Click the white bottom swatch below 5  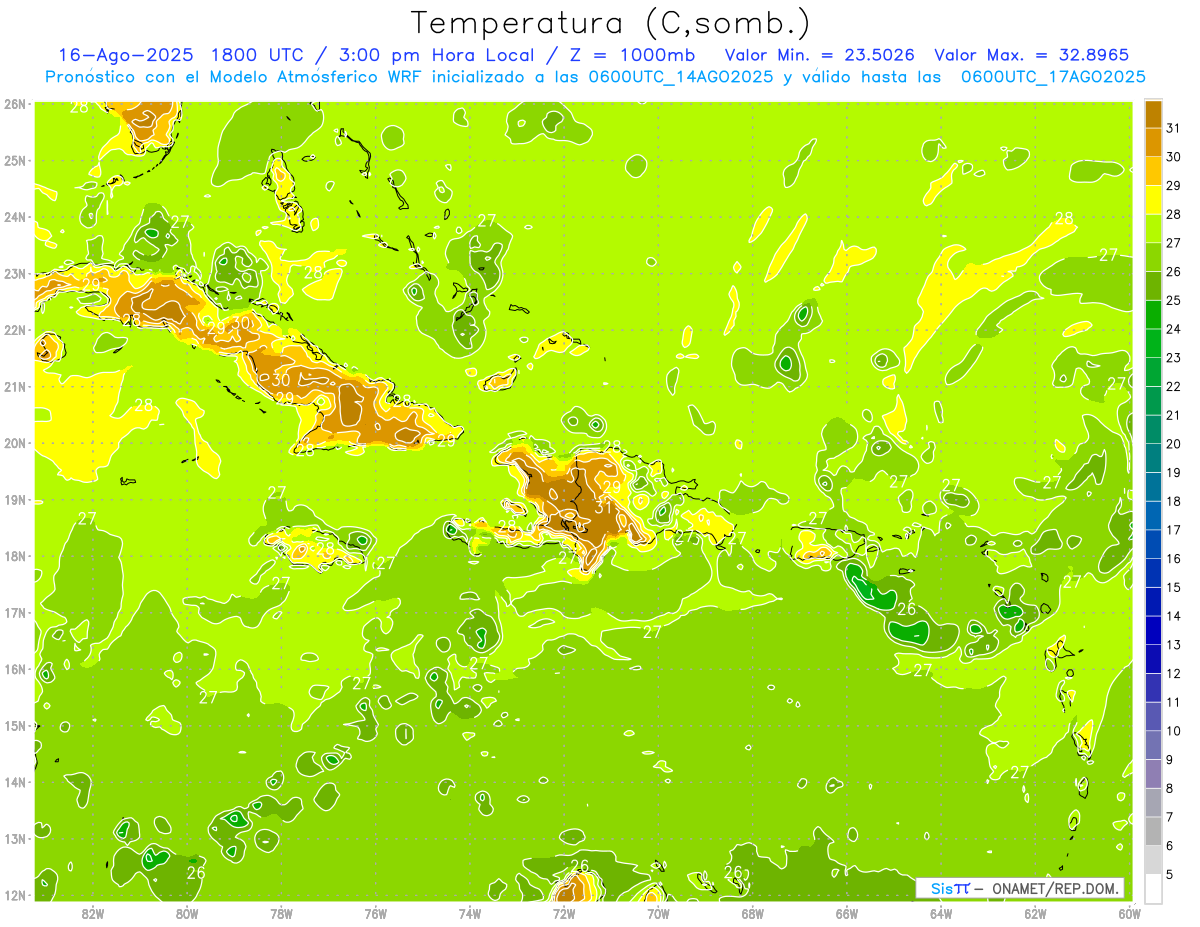1154,888
